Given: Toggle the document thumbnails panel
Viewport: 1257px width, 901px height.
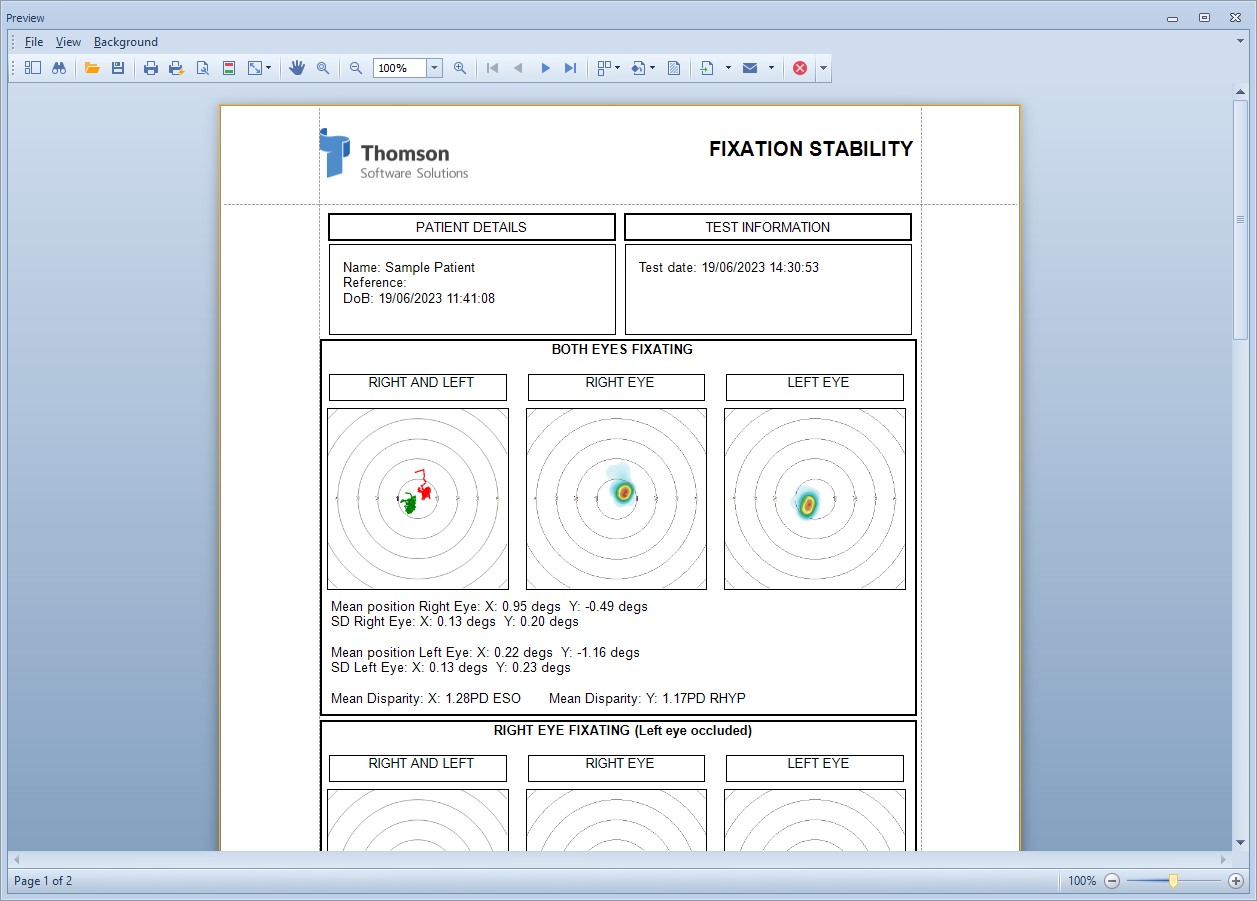Looking at the screenshot, I should tap(33, 68).
